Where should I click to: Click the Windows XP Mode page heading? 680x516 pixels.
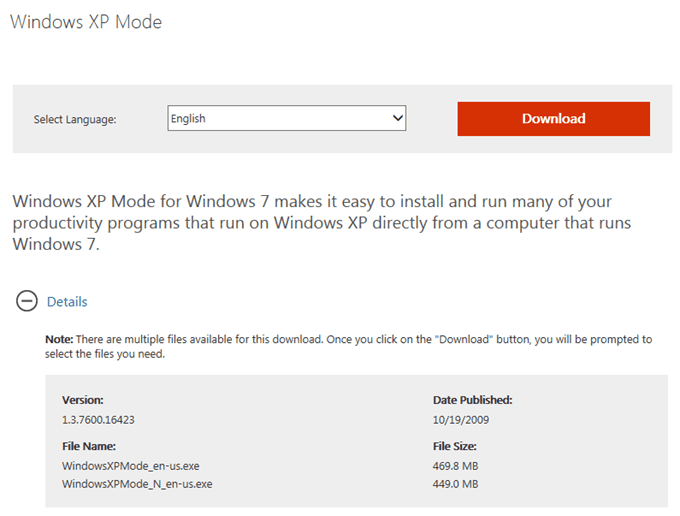86,21
